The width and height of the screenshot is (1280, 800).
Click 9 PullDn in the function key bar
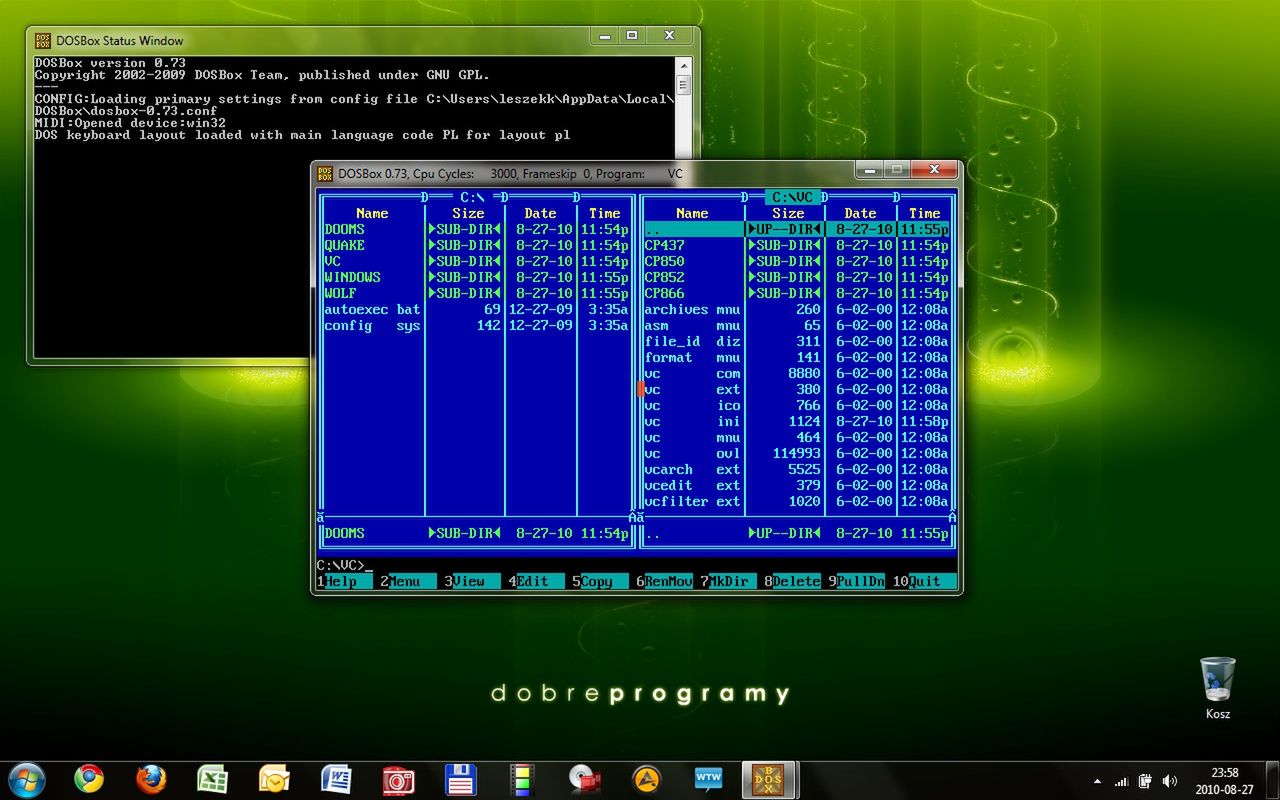[856, 581]
